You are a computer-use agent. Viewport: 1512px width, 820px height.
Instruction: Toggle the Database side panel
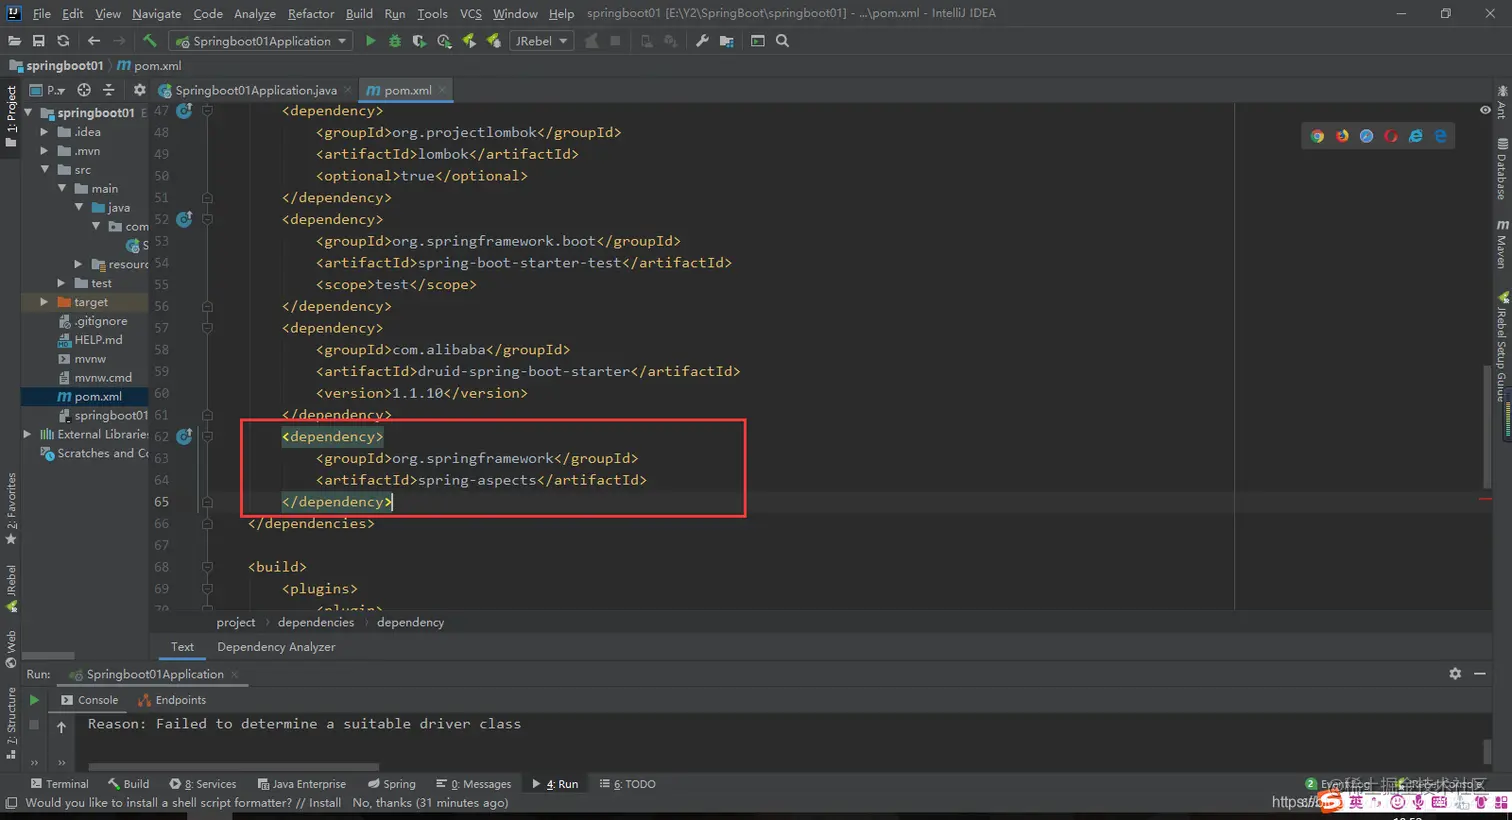pos(1501,170)
